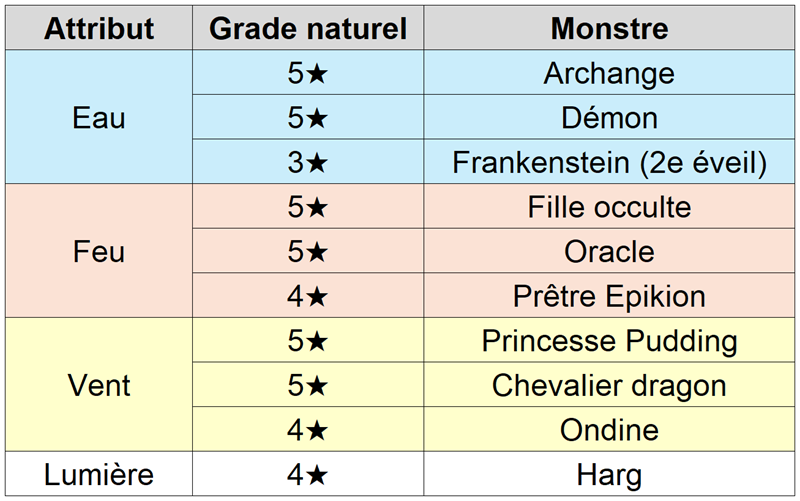This screenshot has height=501, width=800.
Task: Select the Oracle monster cell
Action: (609, 251)
